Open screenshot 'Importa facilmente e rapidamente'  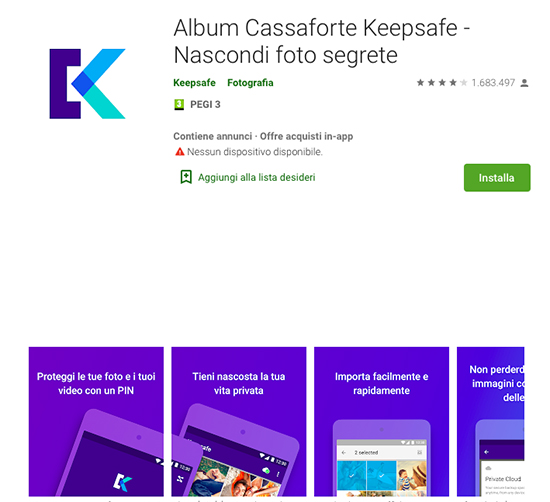[x=381, y=421]
